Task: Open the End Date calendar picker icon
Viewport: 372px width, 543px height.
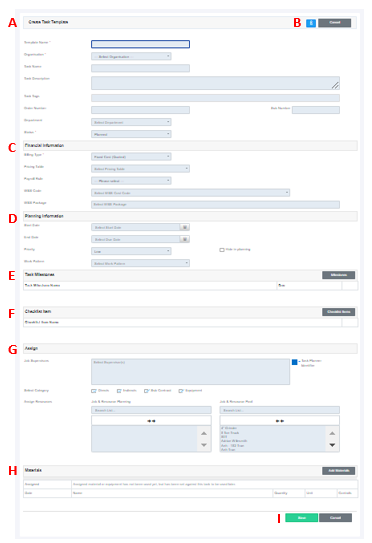Action: 185,239
